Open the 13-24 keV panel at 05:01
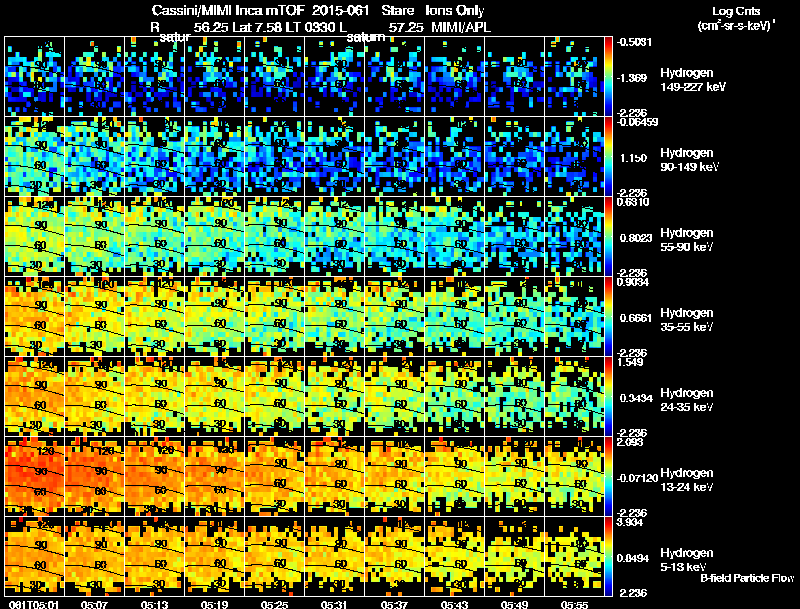Viewport: 800px width, 609px height. [x=35, y=477]
